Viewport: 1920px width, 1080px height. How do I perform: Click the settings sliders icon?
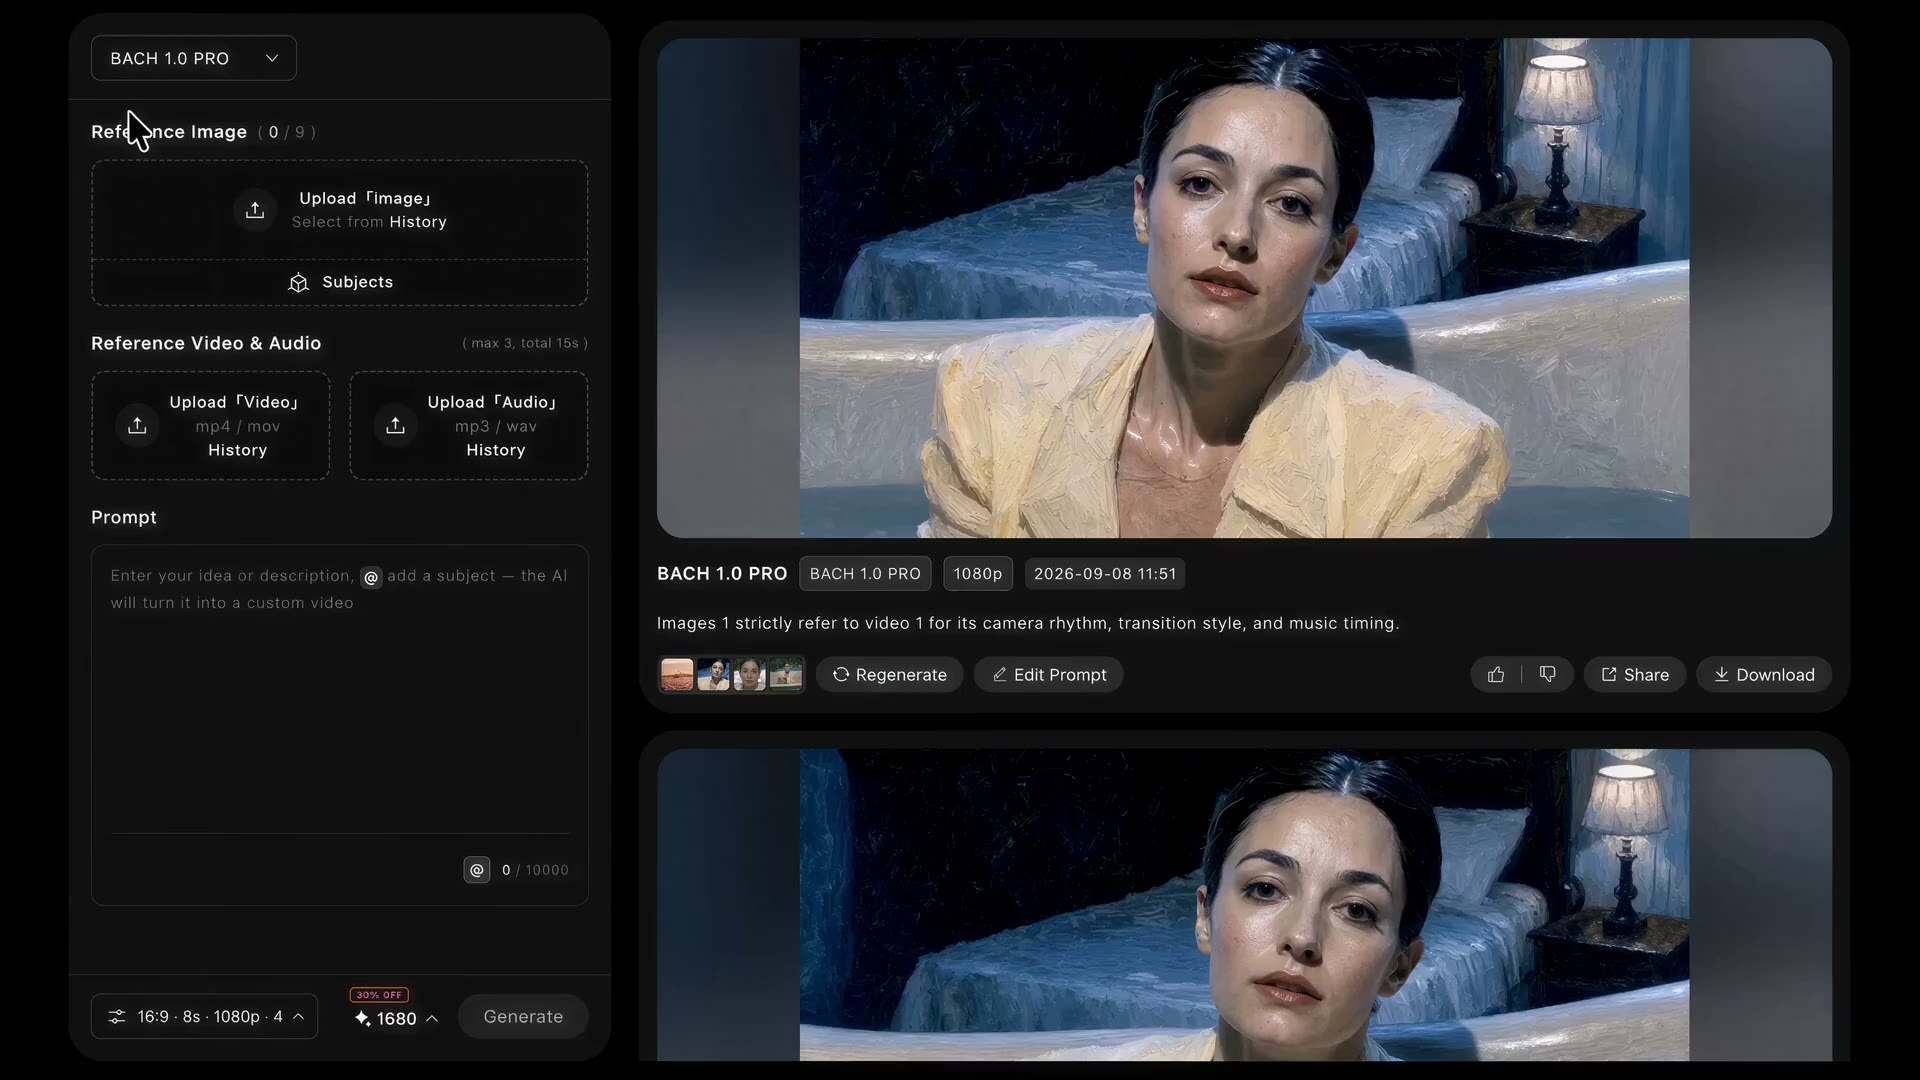tap(117, 1017)
